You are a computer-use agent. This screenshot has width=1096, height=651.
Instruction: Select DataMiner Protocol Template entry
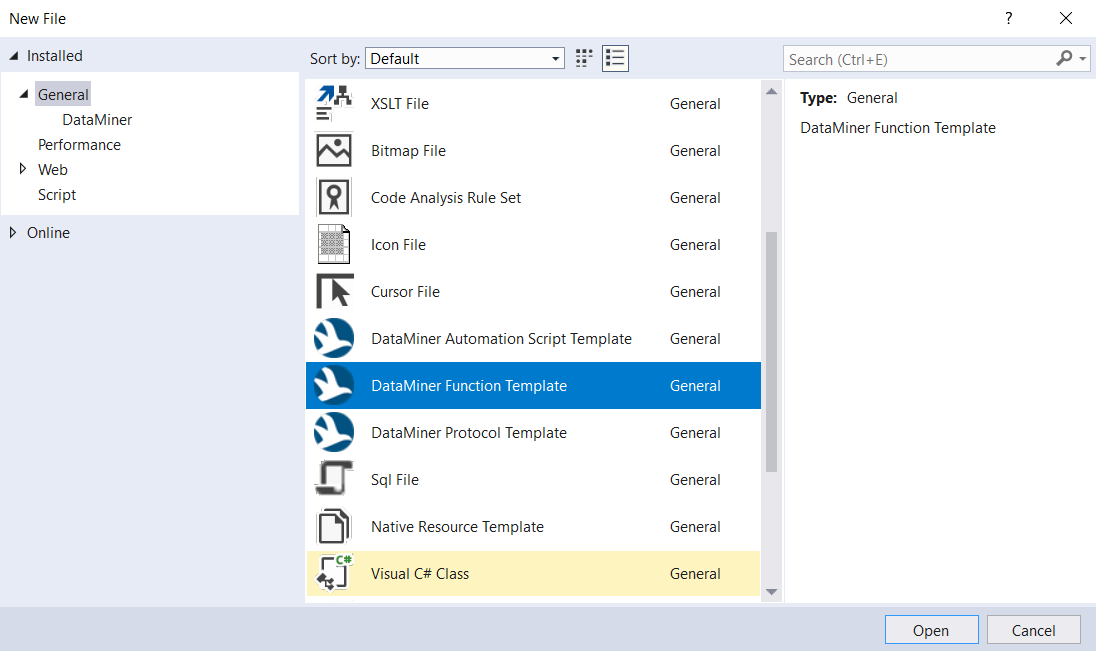[x=533, y=432]
